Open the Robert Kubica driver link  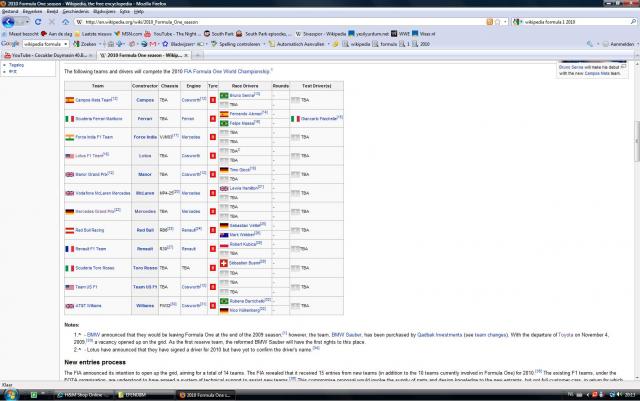point(243,244)
